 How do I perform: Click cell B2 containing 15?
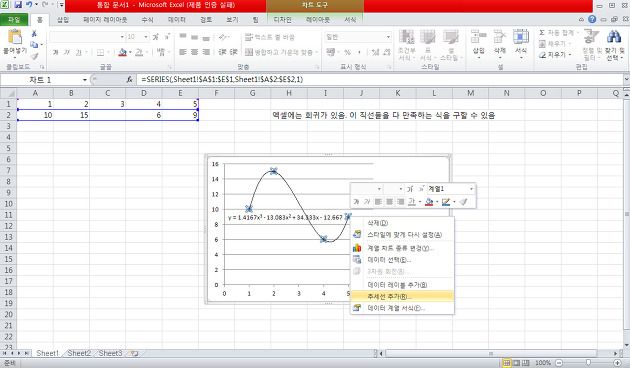(x=71, y=115)
